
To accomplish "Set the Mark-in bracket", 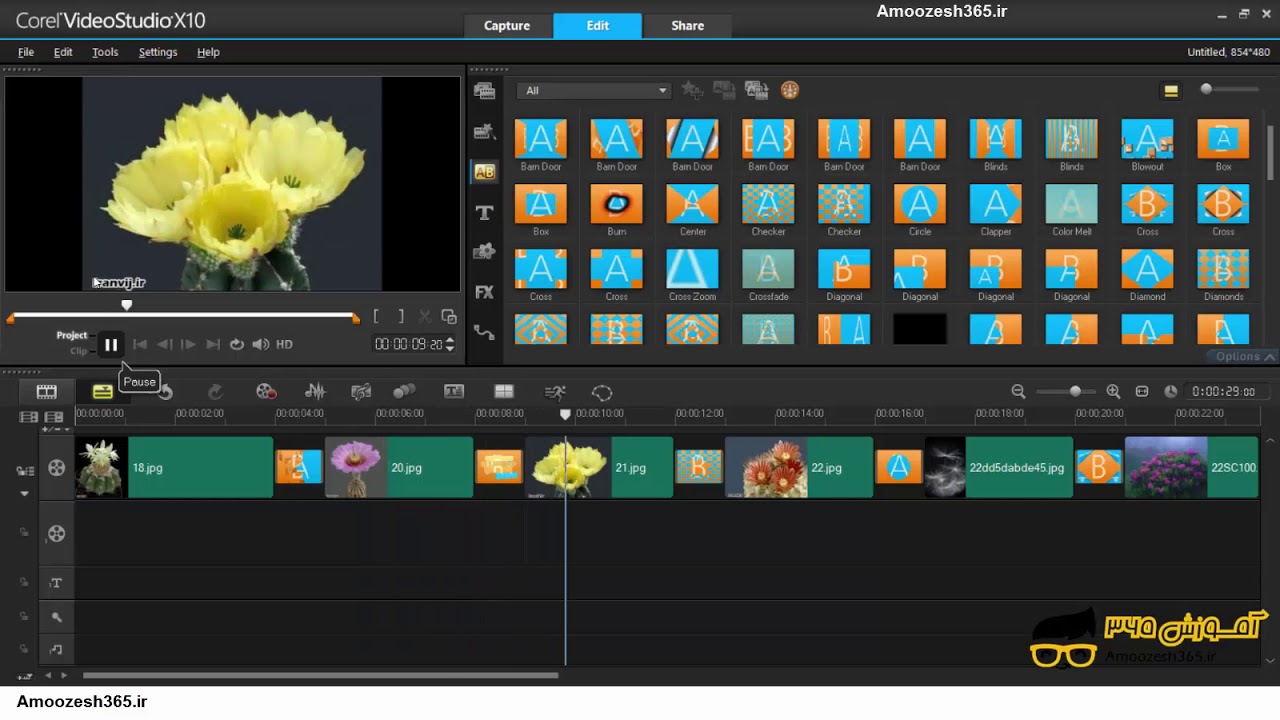I will click(x=376, y=317).
